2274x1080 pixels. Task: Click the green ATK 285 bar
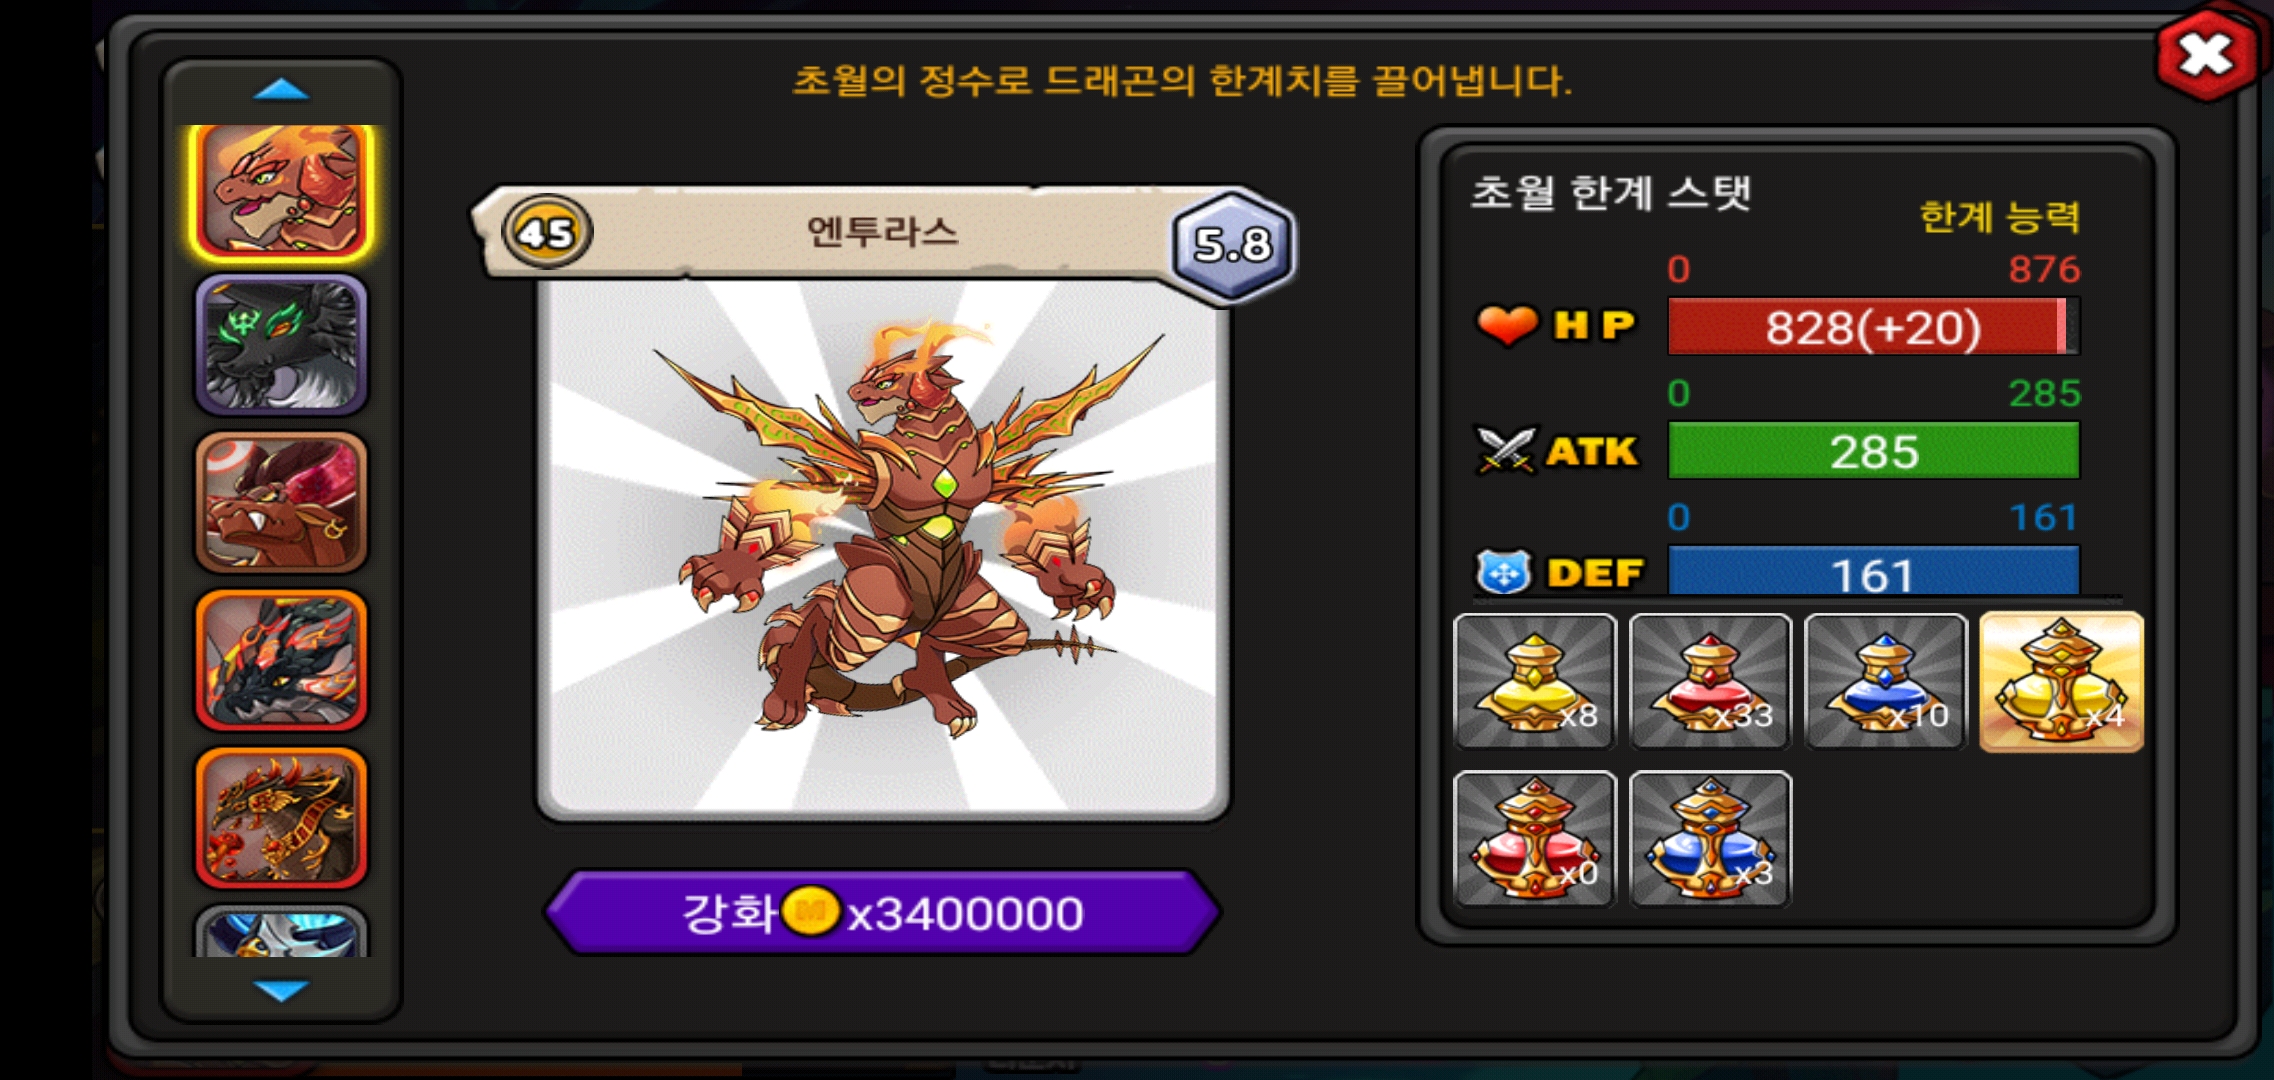1873,451
